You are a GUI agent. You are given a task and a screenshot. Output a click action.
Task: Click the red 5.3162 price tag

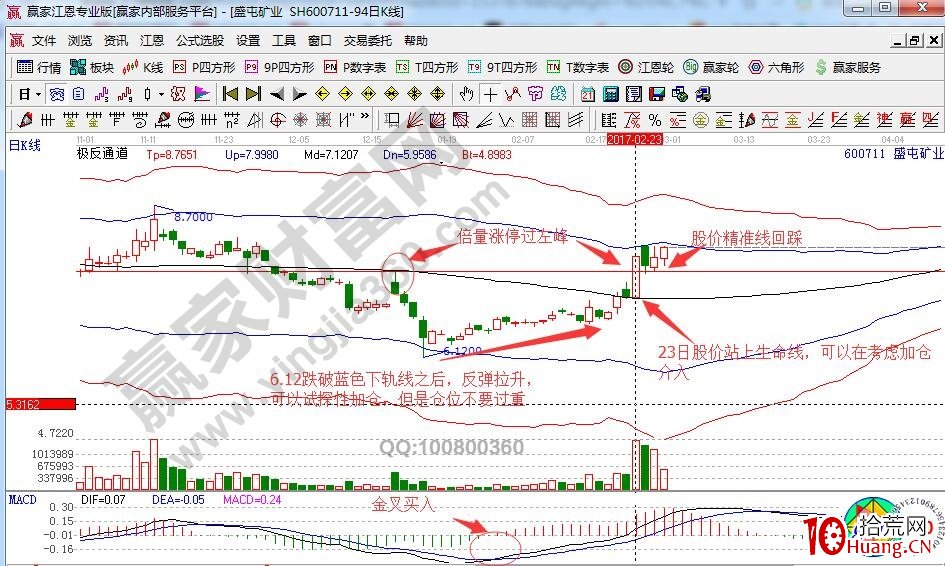click(41, 404)
